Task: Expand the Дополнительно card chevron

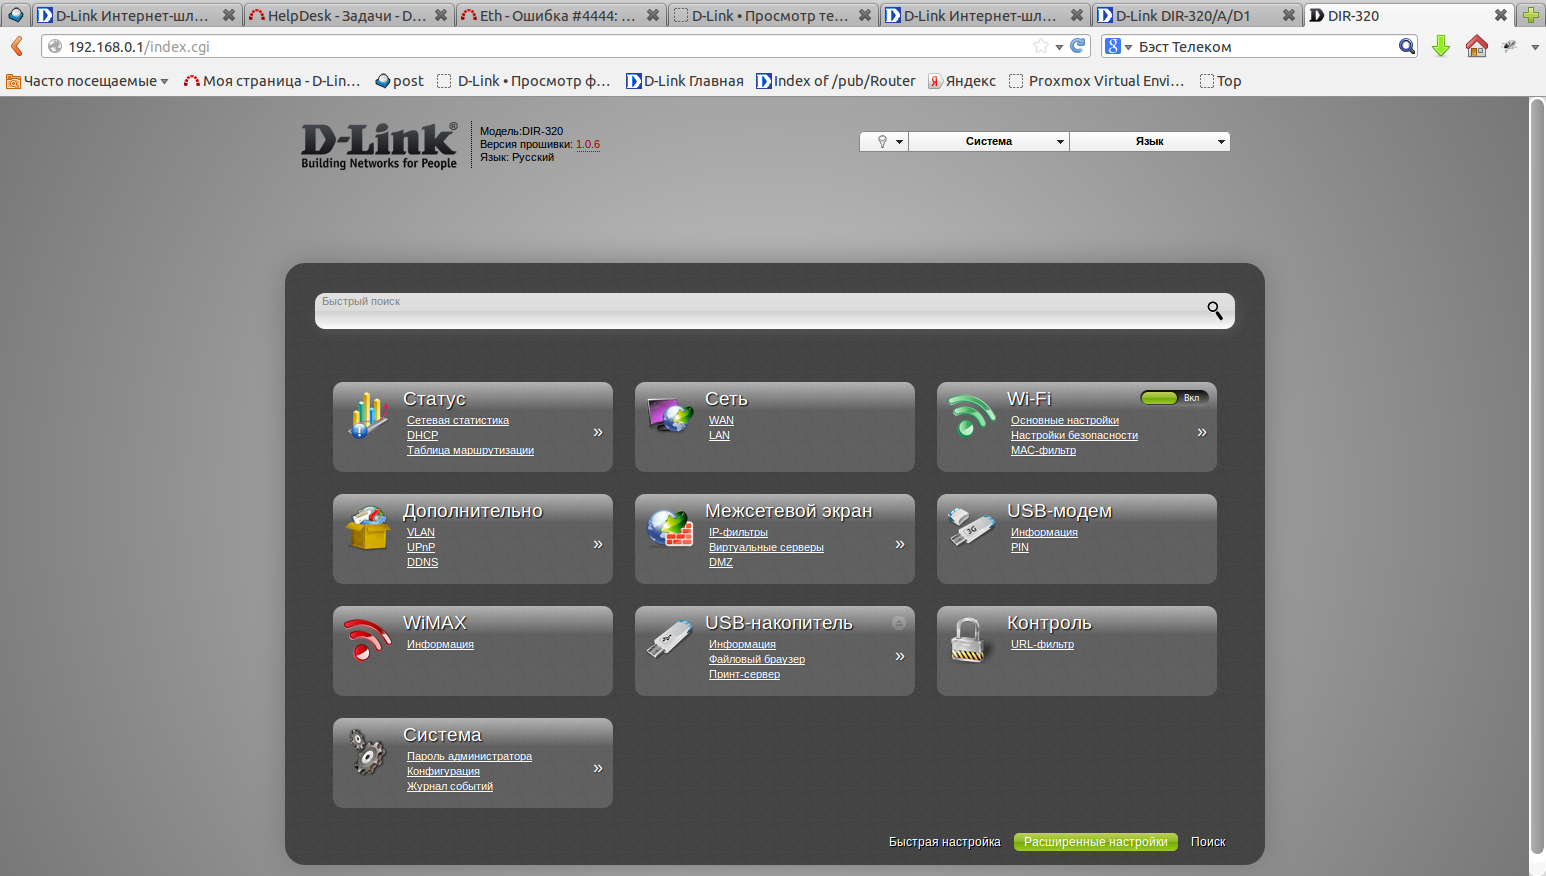Action: click(x=598, y=544)
